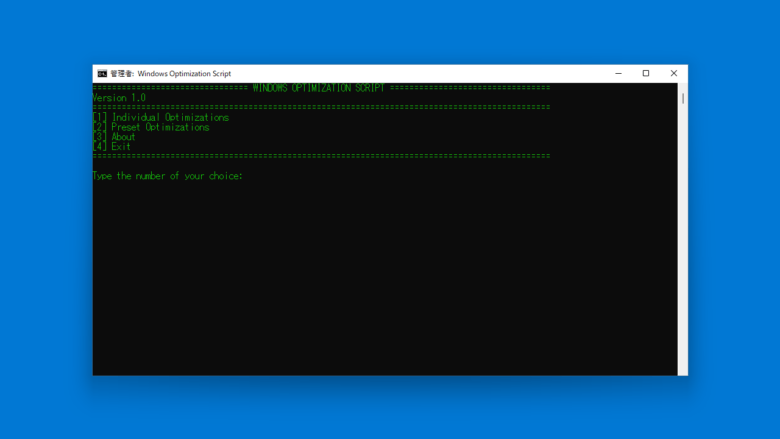
Task: Click the console vertical scrollbar thumb
Action: (683, 98)
